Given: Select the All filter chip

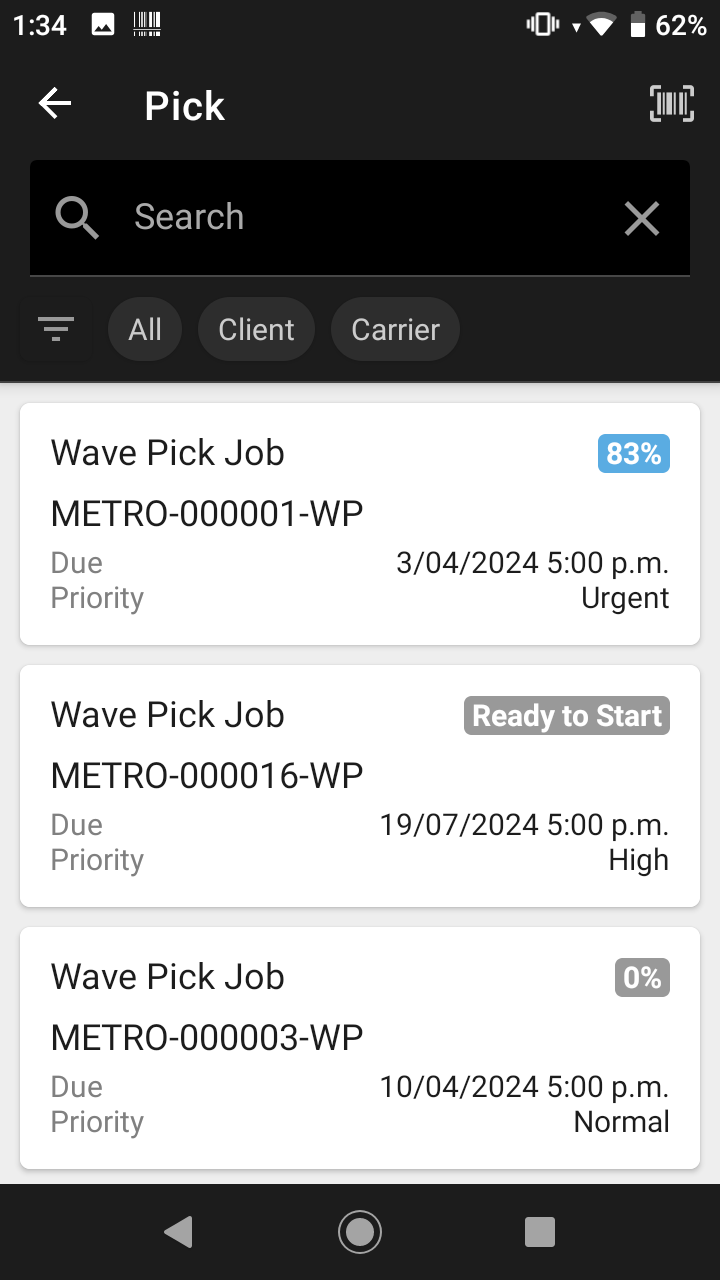Looking at the screenshot, I should click(x=145, y=330).
